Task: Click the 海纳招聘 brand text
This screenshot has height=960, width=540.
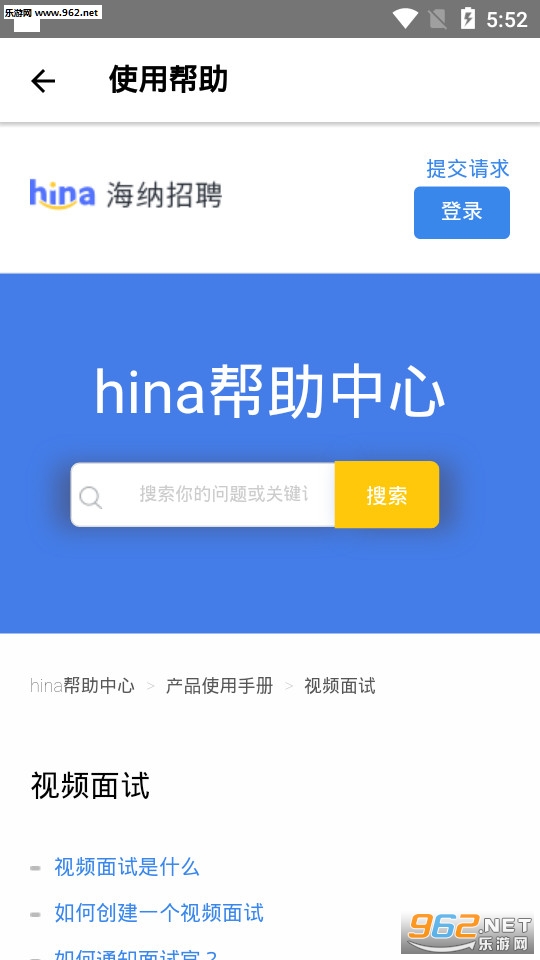Action: click(x=164, y=195)
